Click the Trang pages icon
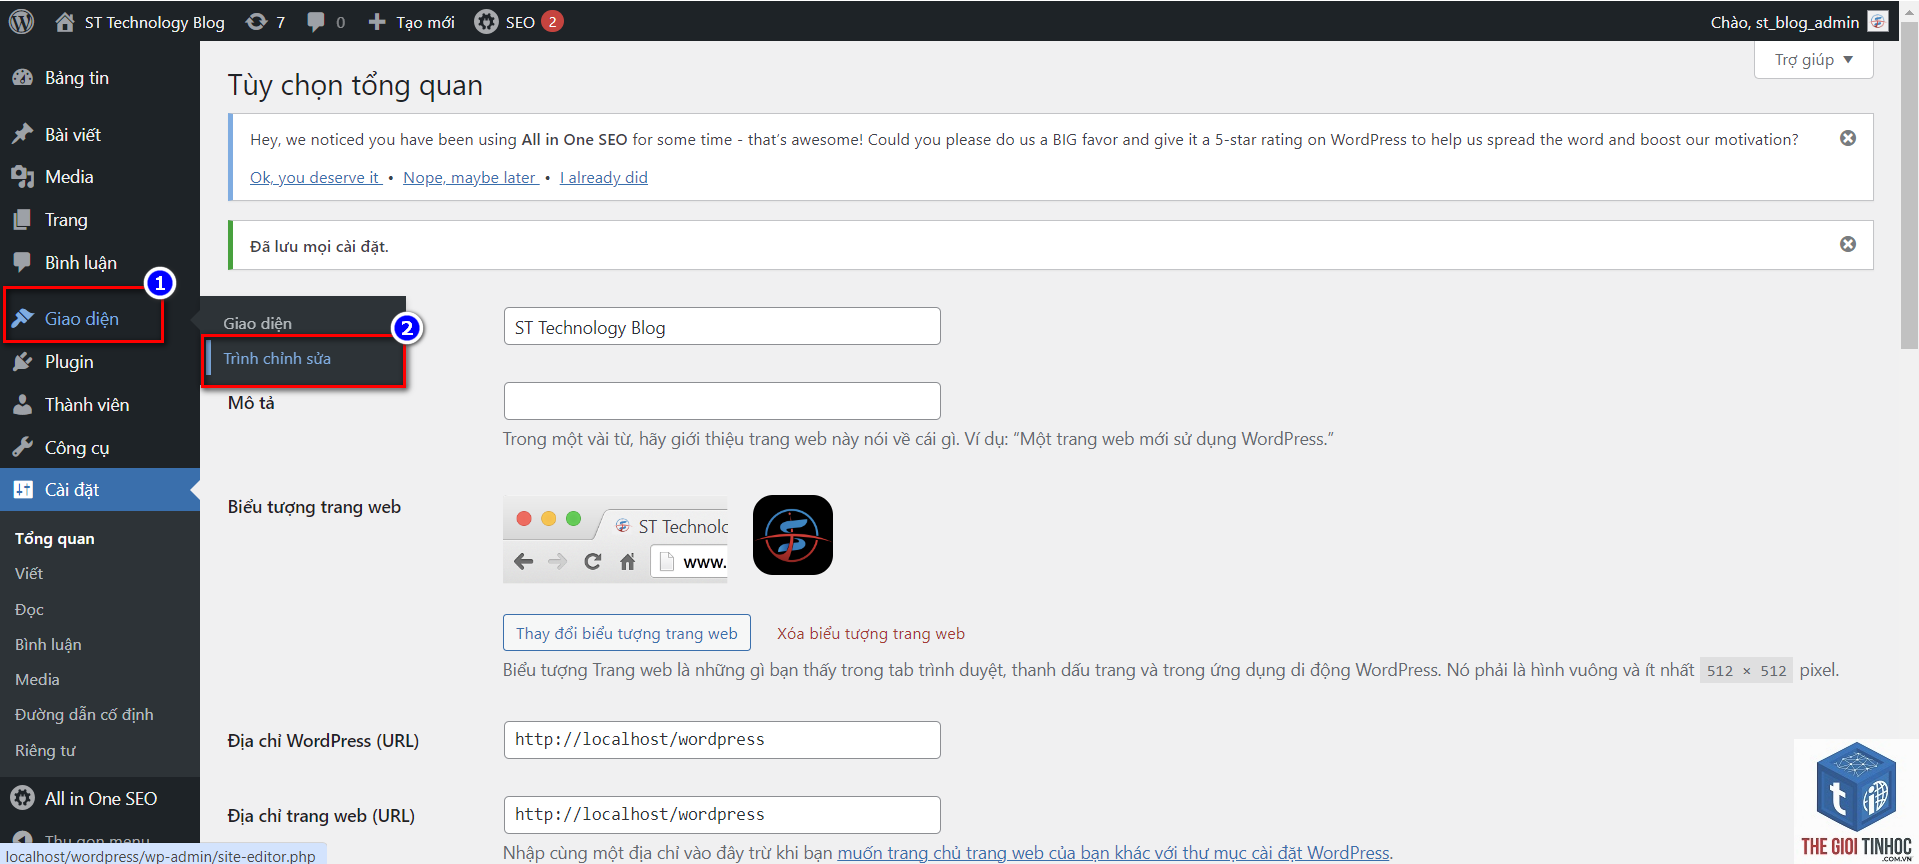 [22, 220]
